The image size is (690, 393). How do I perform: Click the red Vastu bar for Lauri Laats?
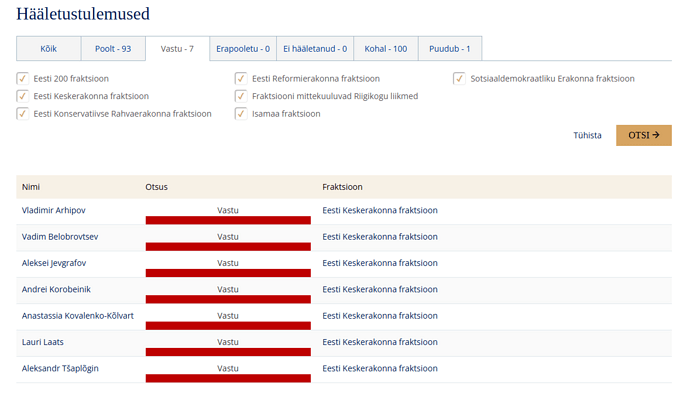(x=228, y=352)
